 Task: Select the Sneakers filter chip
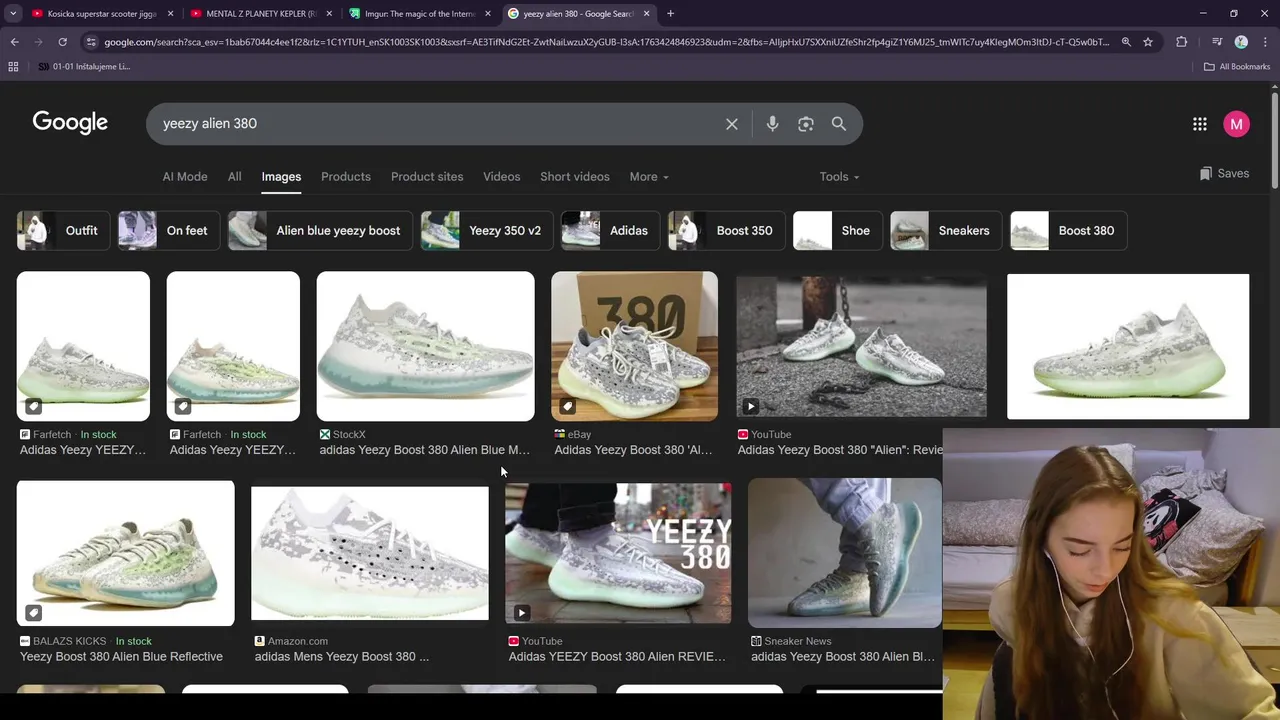945,230
